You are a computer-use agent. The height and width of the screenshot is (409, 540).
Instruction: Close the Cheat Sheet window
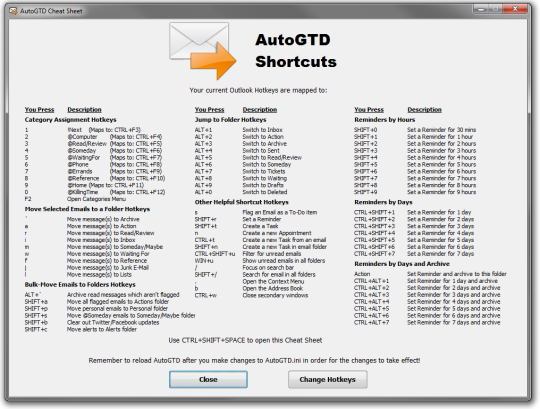515,9
